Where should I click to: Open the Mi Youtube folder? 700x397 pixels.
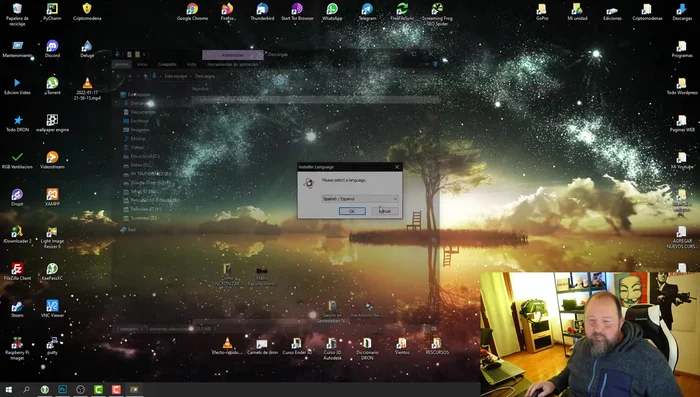click(682, 161)
